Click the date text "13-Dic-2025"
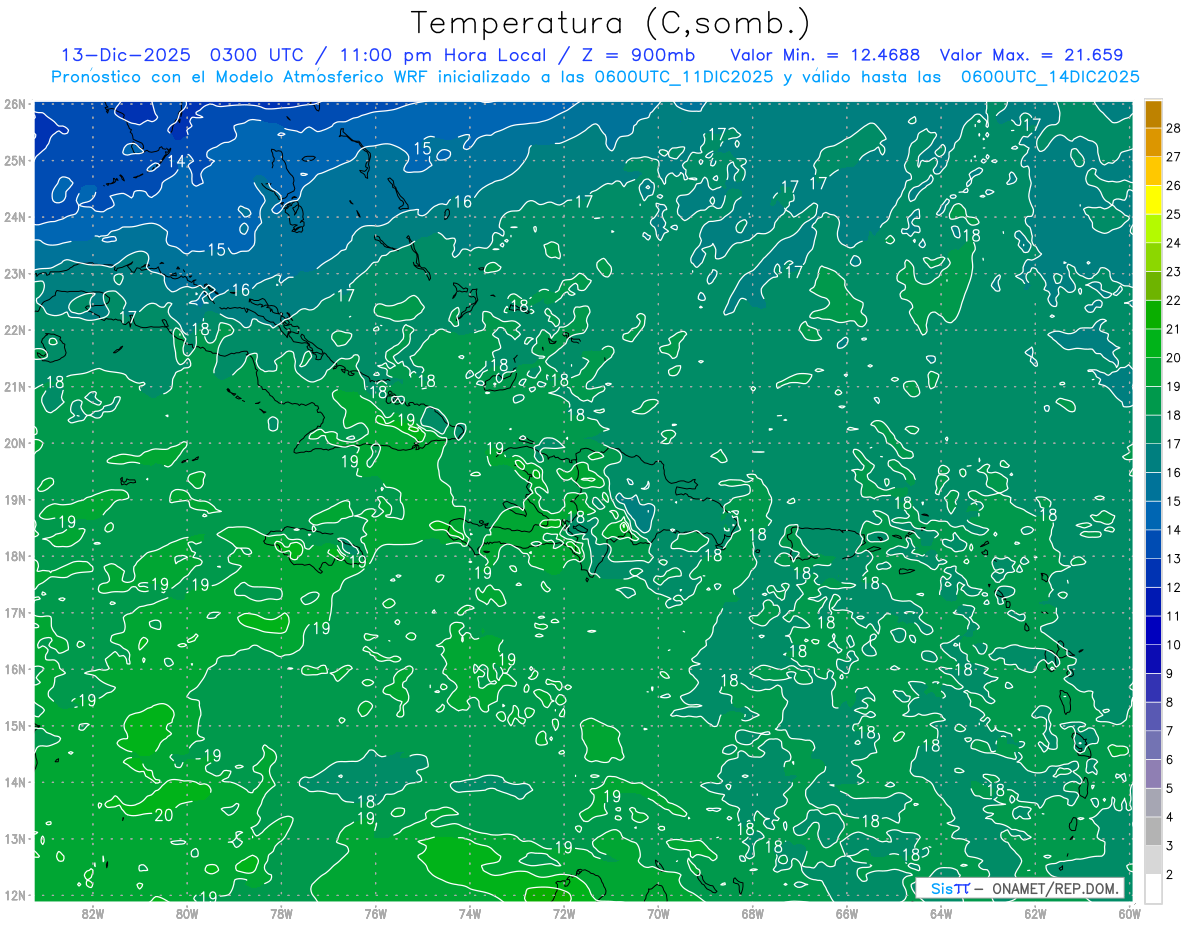The image size is (1200, 927). point(127,55)
